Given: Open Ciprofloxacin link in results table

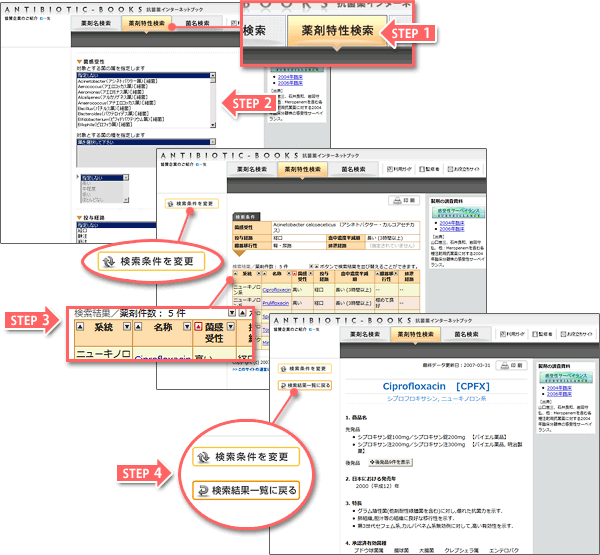Looking at the screenshot, I should pos(277,290).
